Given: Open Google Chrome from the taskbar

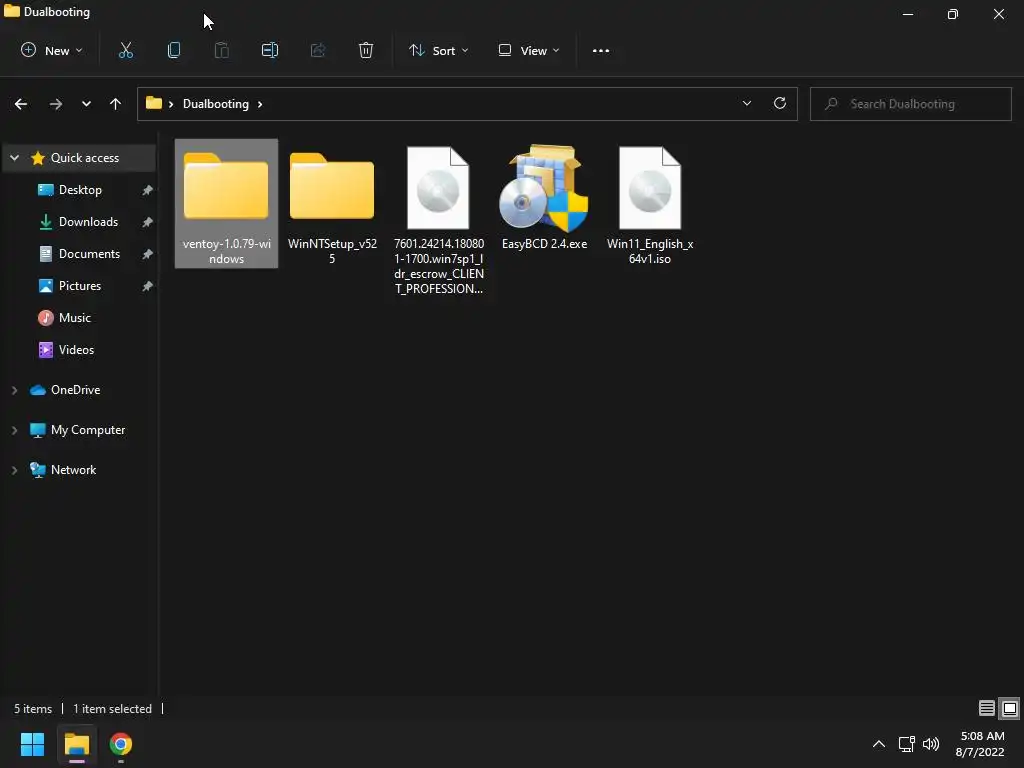Looking at the screenshot, I should [x=121, y=744].
